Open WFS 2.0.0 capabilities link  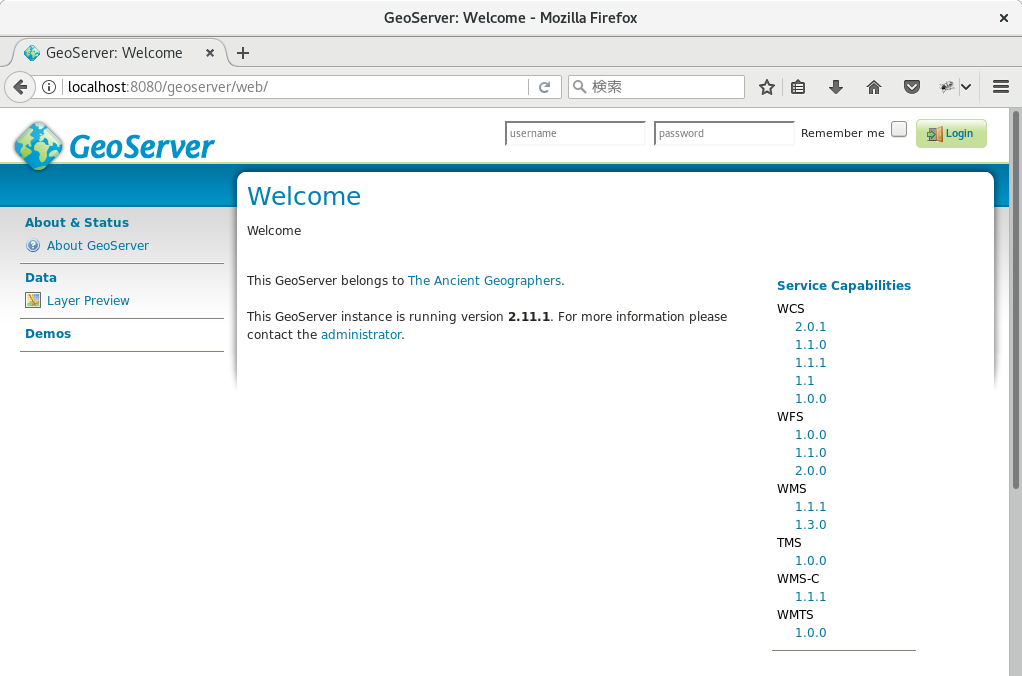click(x=810, y=471)
